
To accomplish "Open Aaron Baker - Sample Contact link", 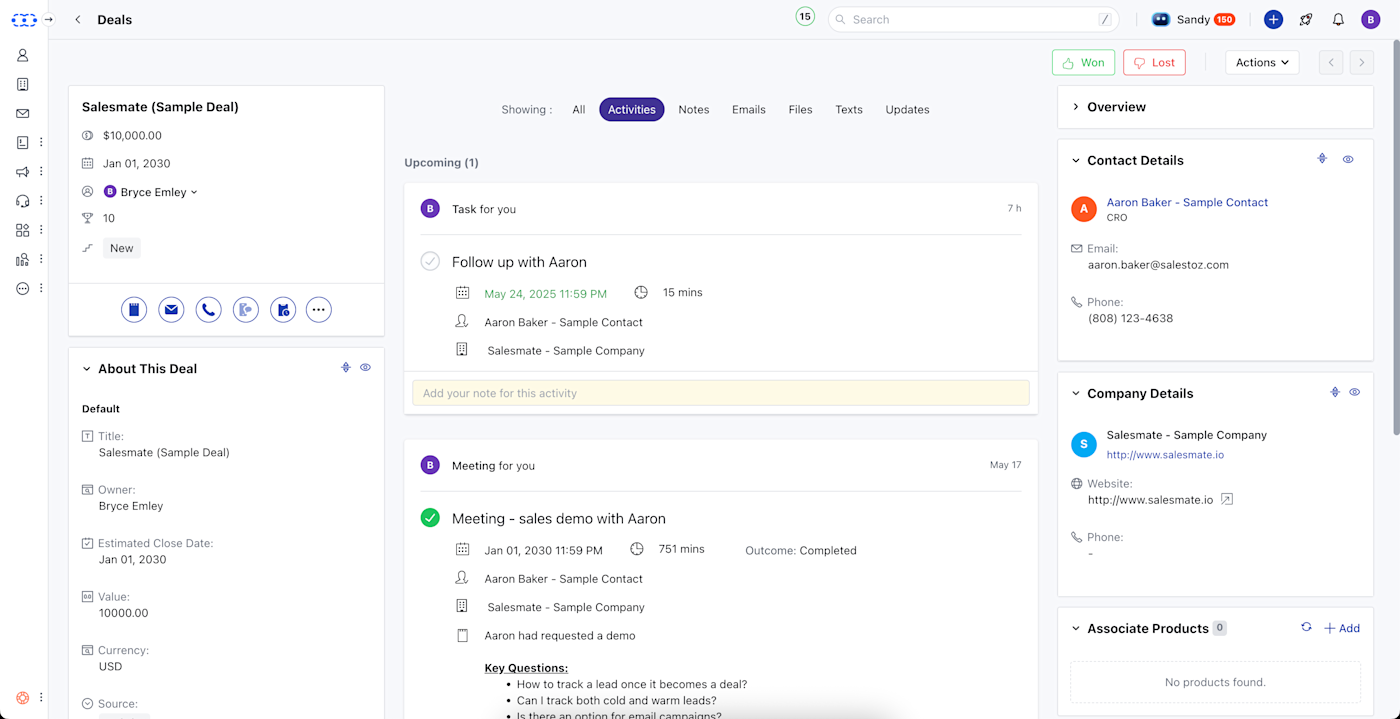I will [x=1187, y=202].
